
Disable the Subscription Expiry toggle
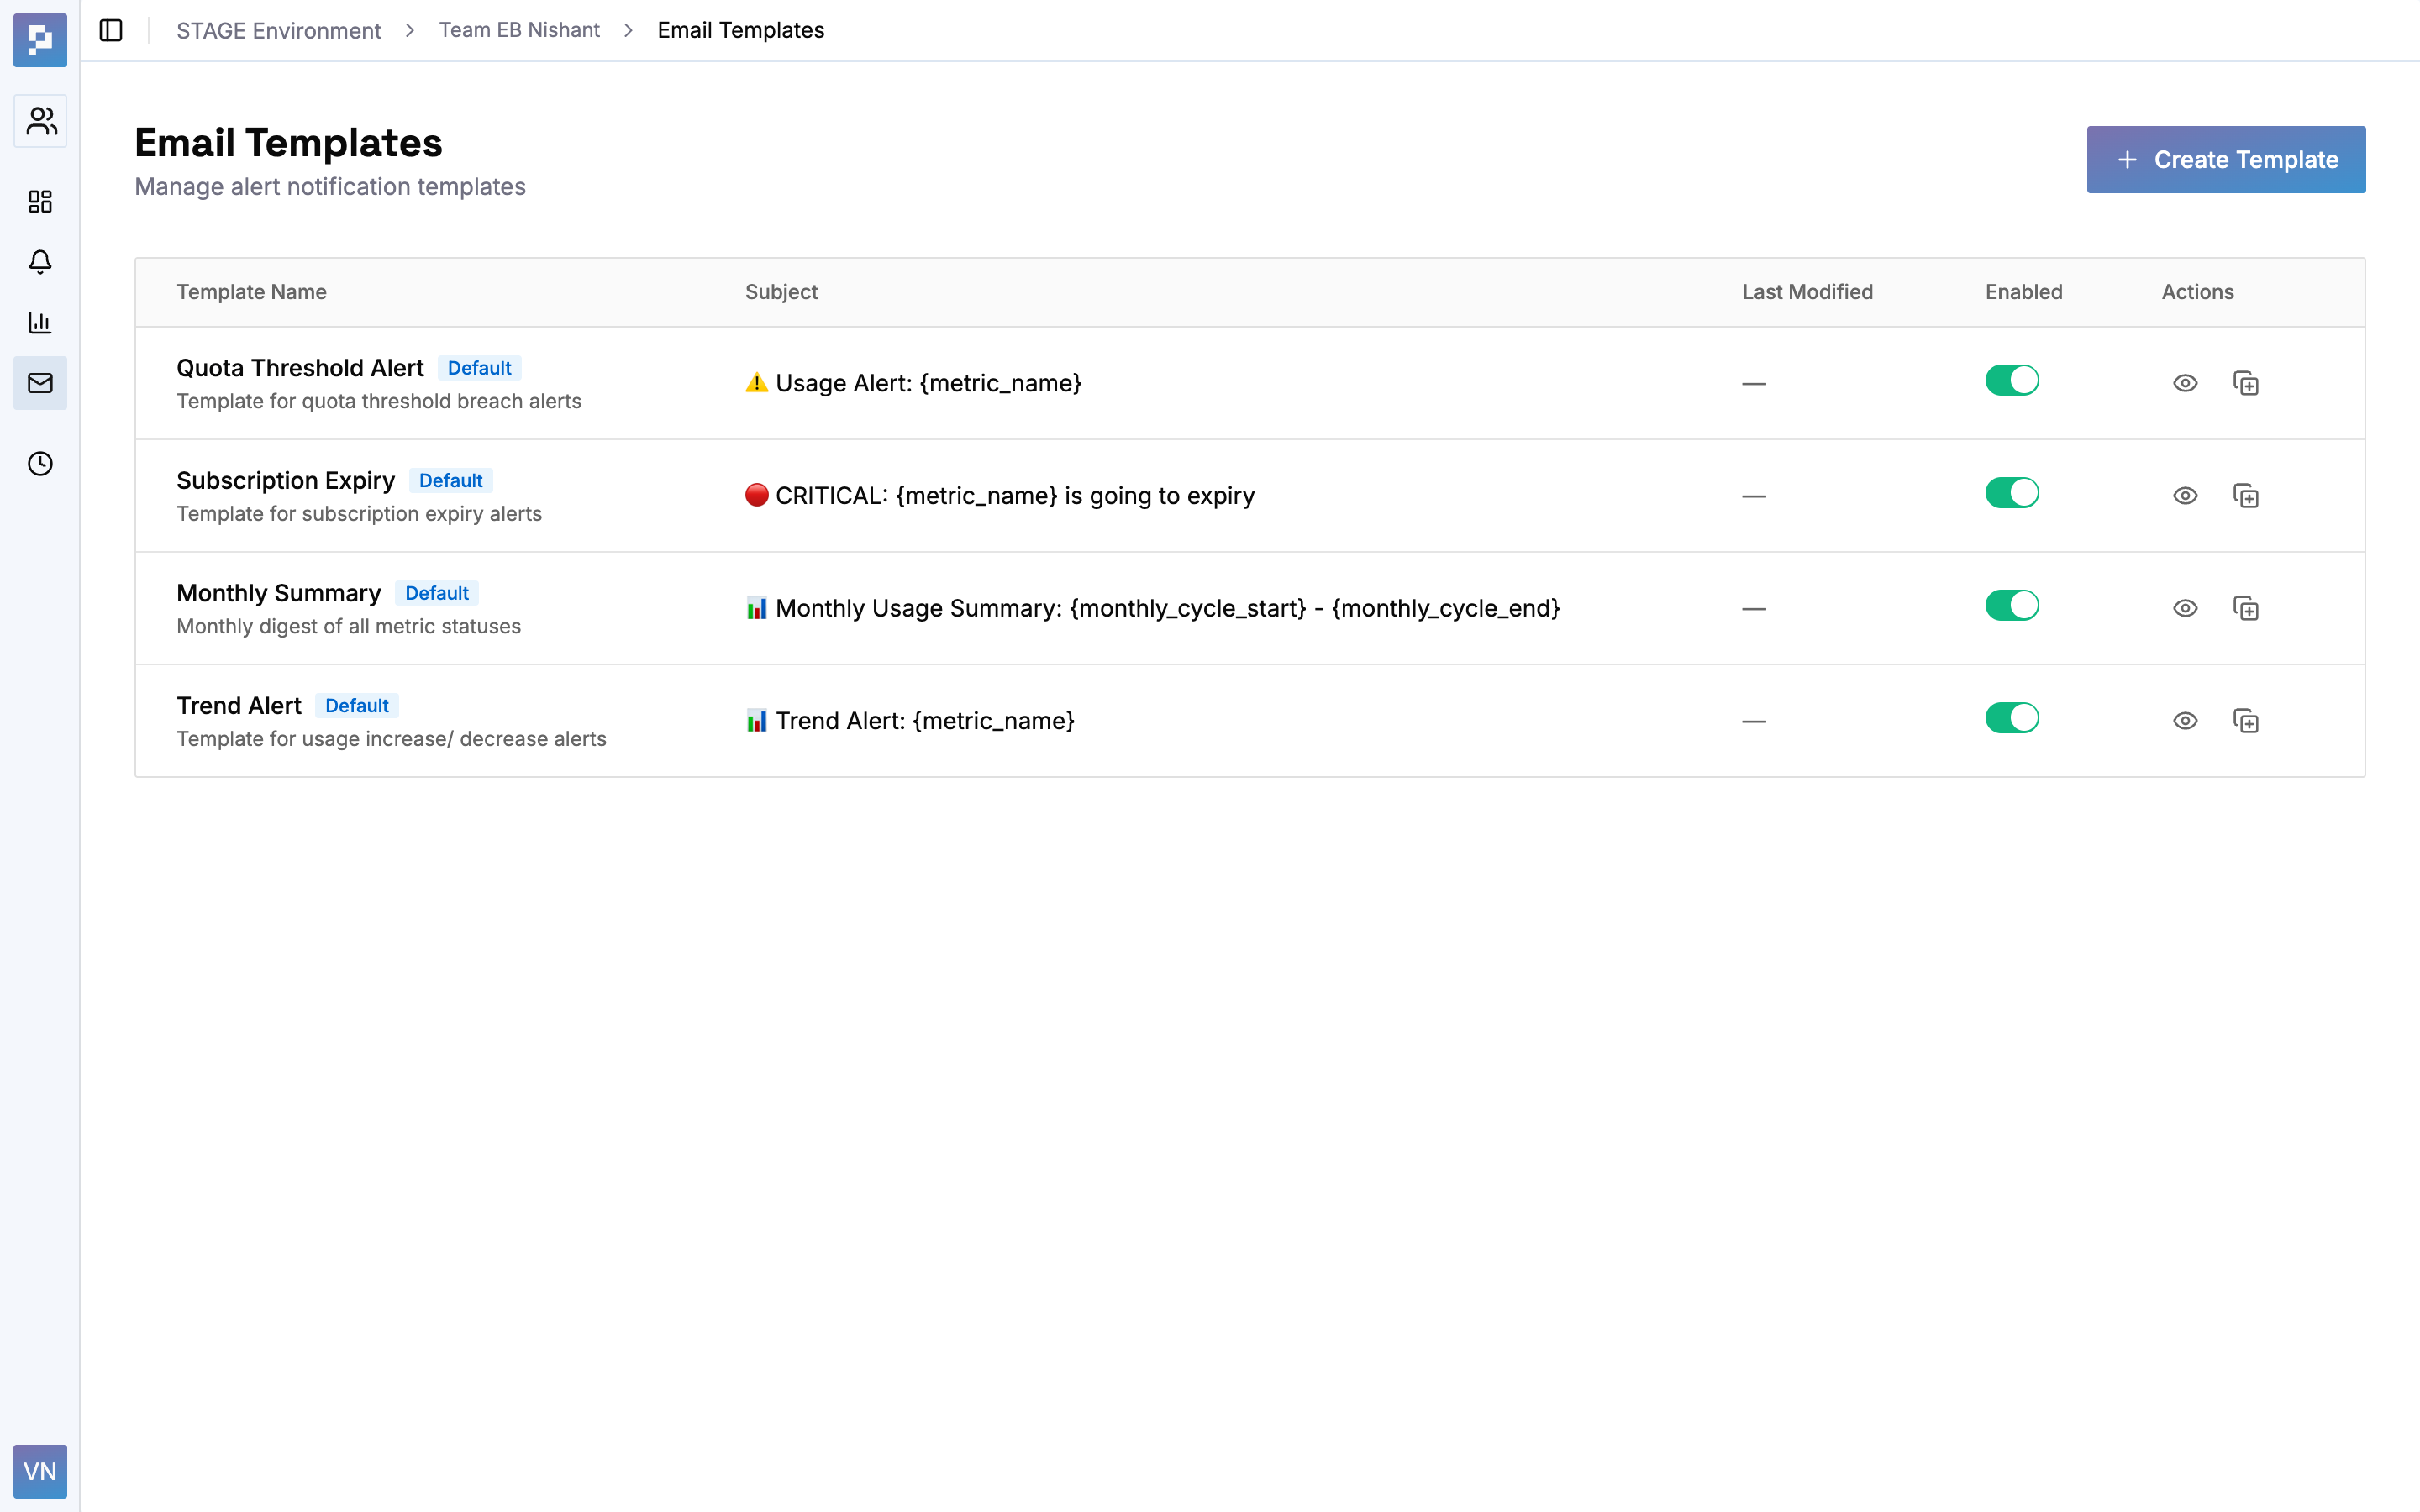2012,493
